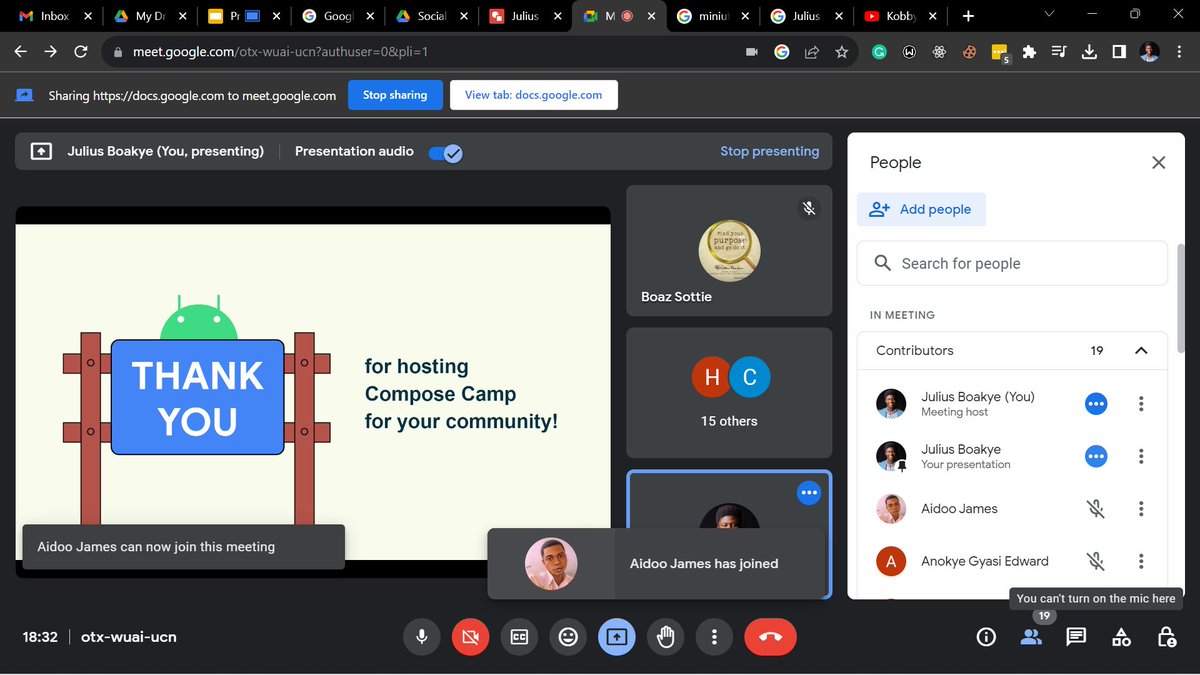Open the browser downloads icon

click(x=1089, y=52)
